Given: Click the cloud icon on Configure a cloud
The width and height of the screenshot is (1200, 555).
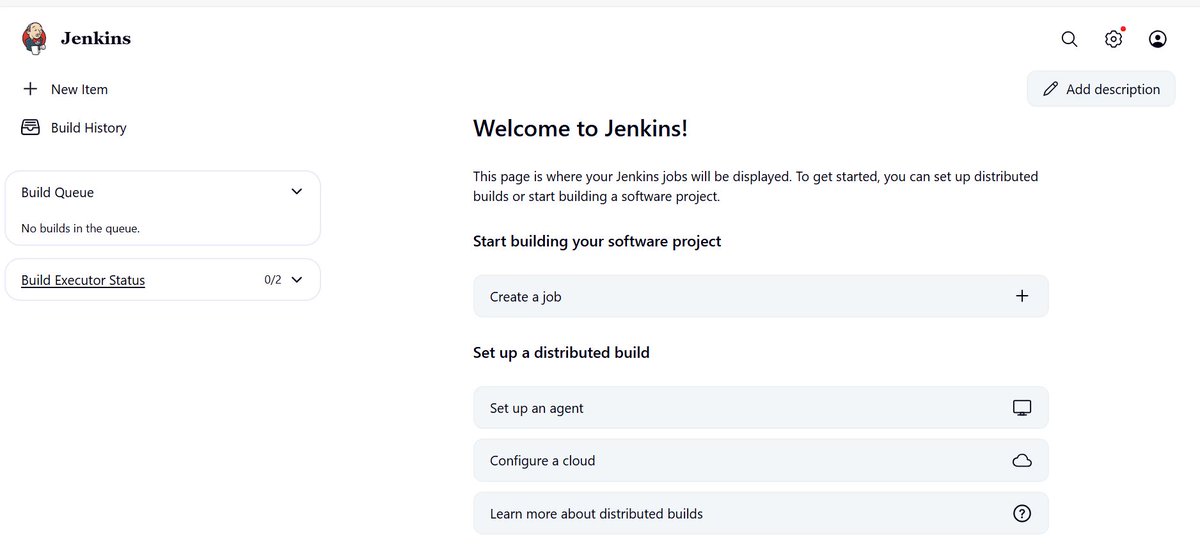Looking at the screenshot, I should tap(1022, 461).
